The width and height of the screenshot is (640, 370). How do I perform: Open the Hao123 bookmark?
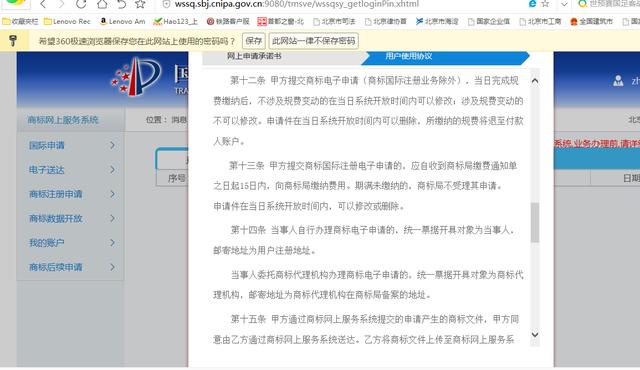coord(176,21)
